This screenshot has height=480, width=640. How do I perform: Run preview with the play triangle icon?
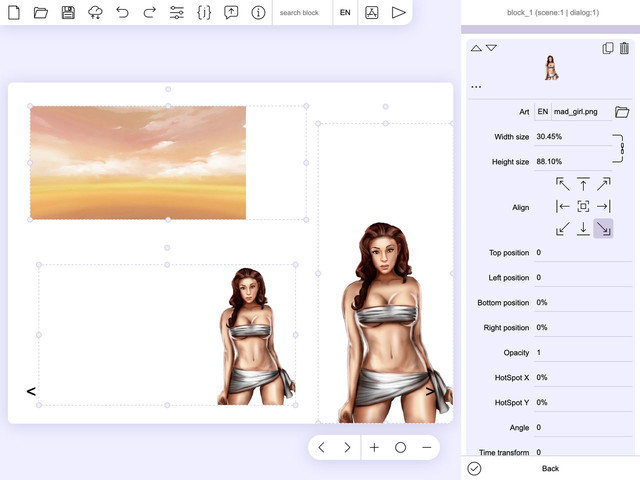tap(398, 13)
